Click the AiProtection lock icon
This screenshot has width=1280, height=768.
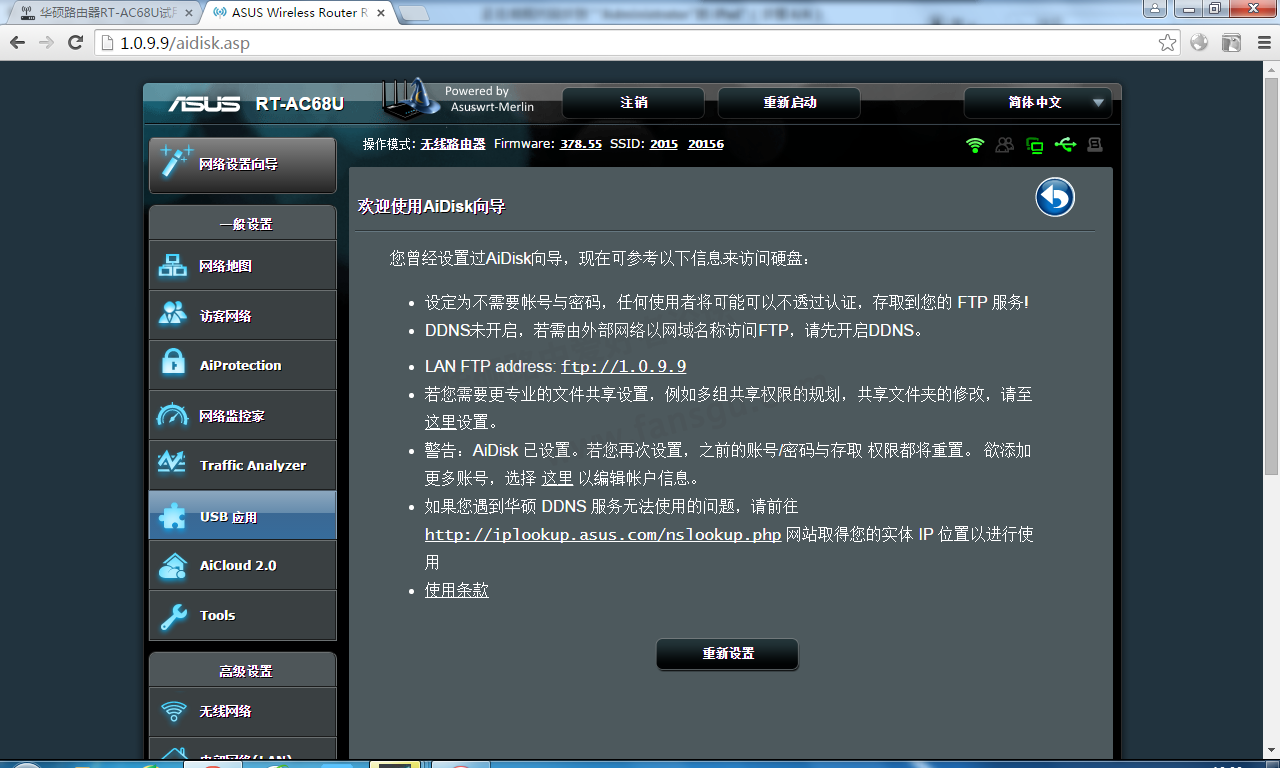[x=174, y=364]
